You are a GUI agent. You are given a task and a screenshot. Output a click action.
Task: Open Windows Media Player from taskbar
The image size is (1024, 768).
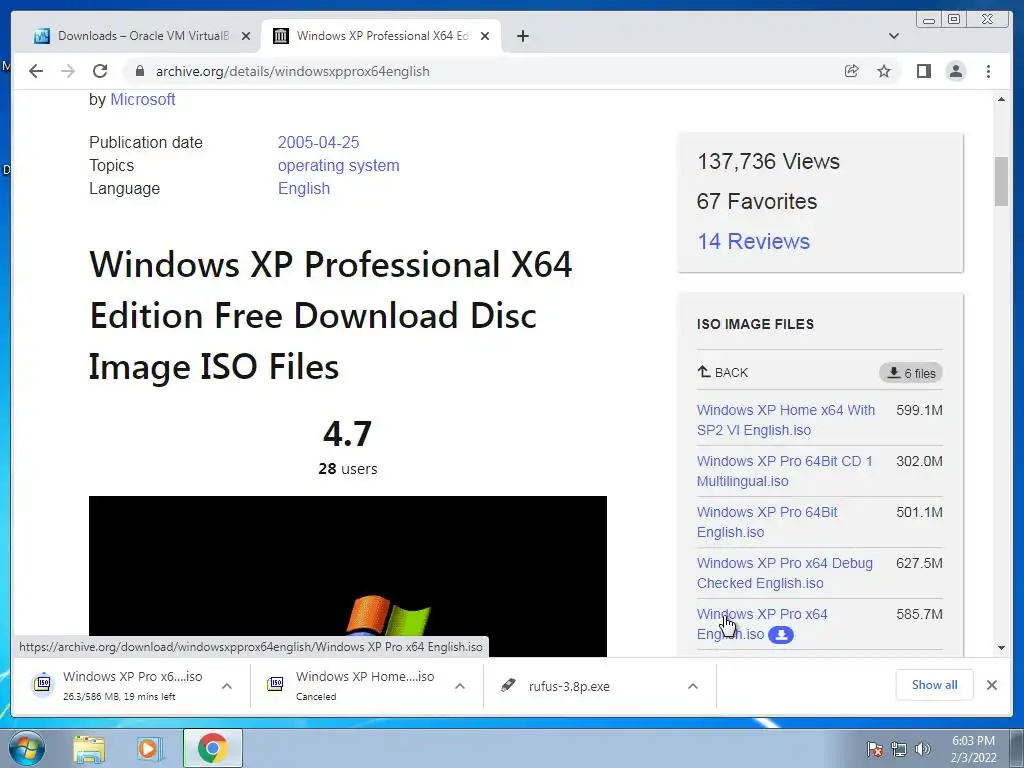point(150,748)
